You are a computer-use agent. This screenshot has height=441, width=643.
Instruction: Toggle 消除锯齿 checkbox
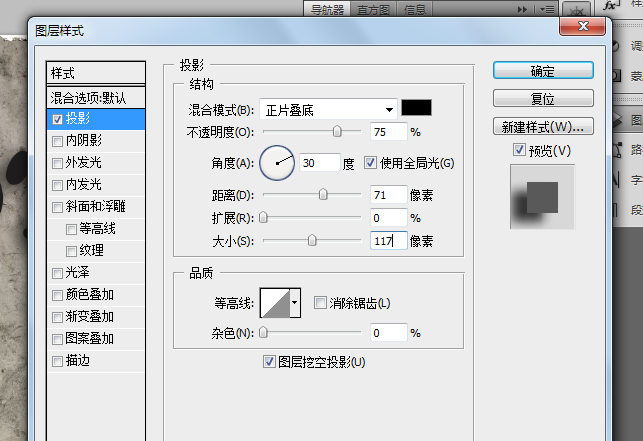[320, 303]
